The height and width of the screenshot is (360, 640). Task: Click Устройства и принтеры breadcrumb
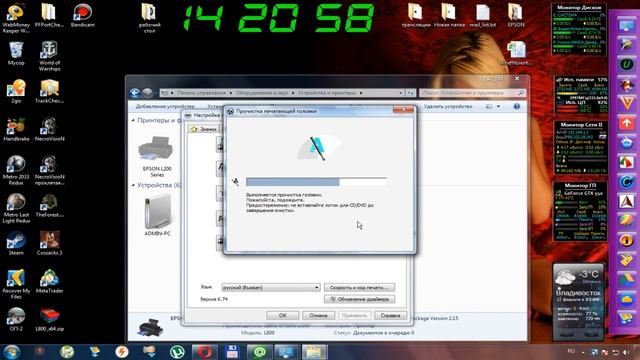[327, 93]
